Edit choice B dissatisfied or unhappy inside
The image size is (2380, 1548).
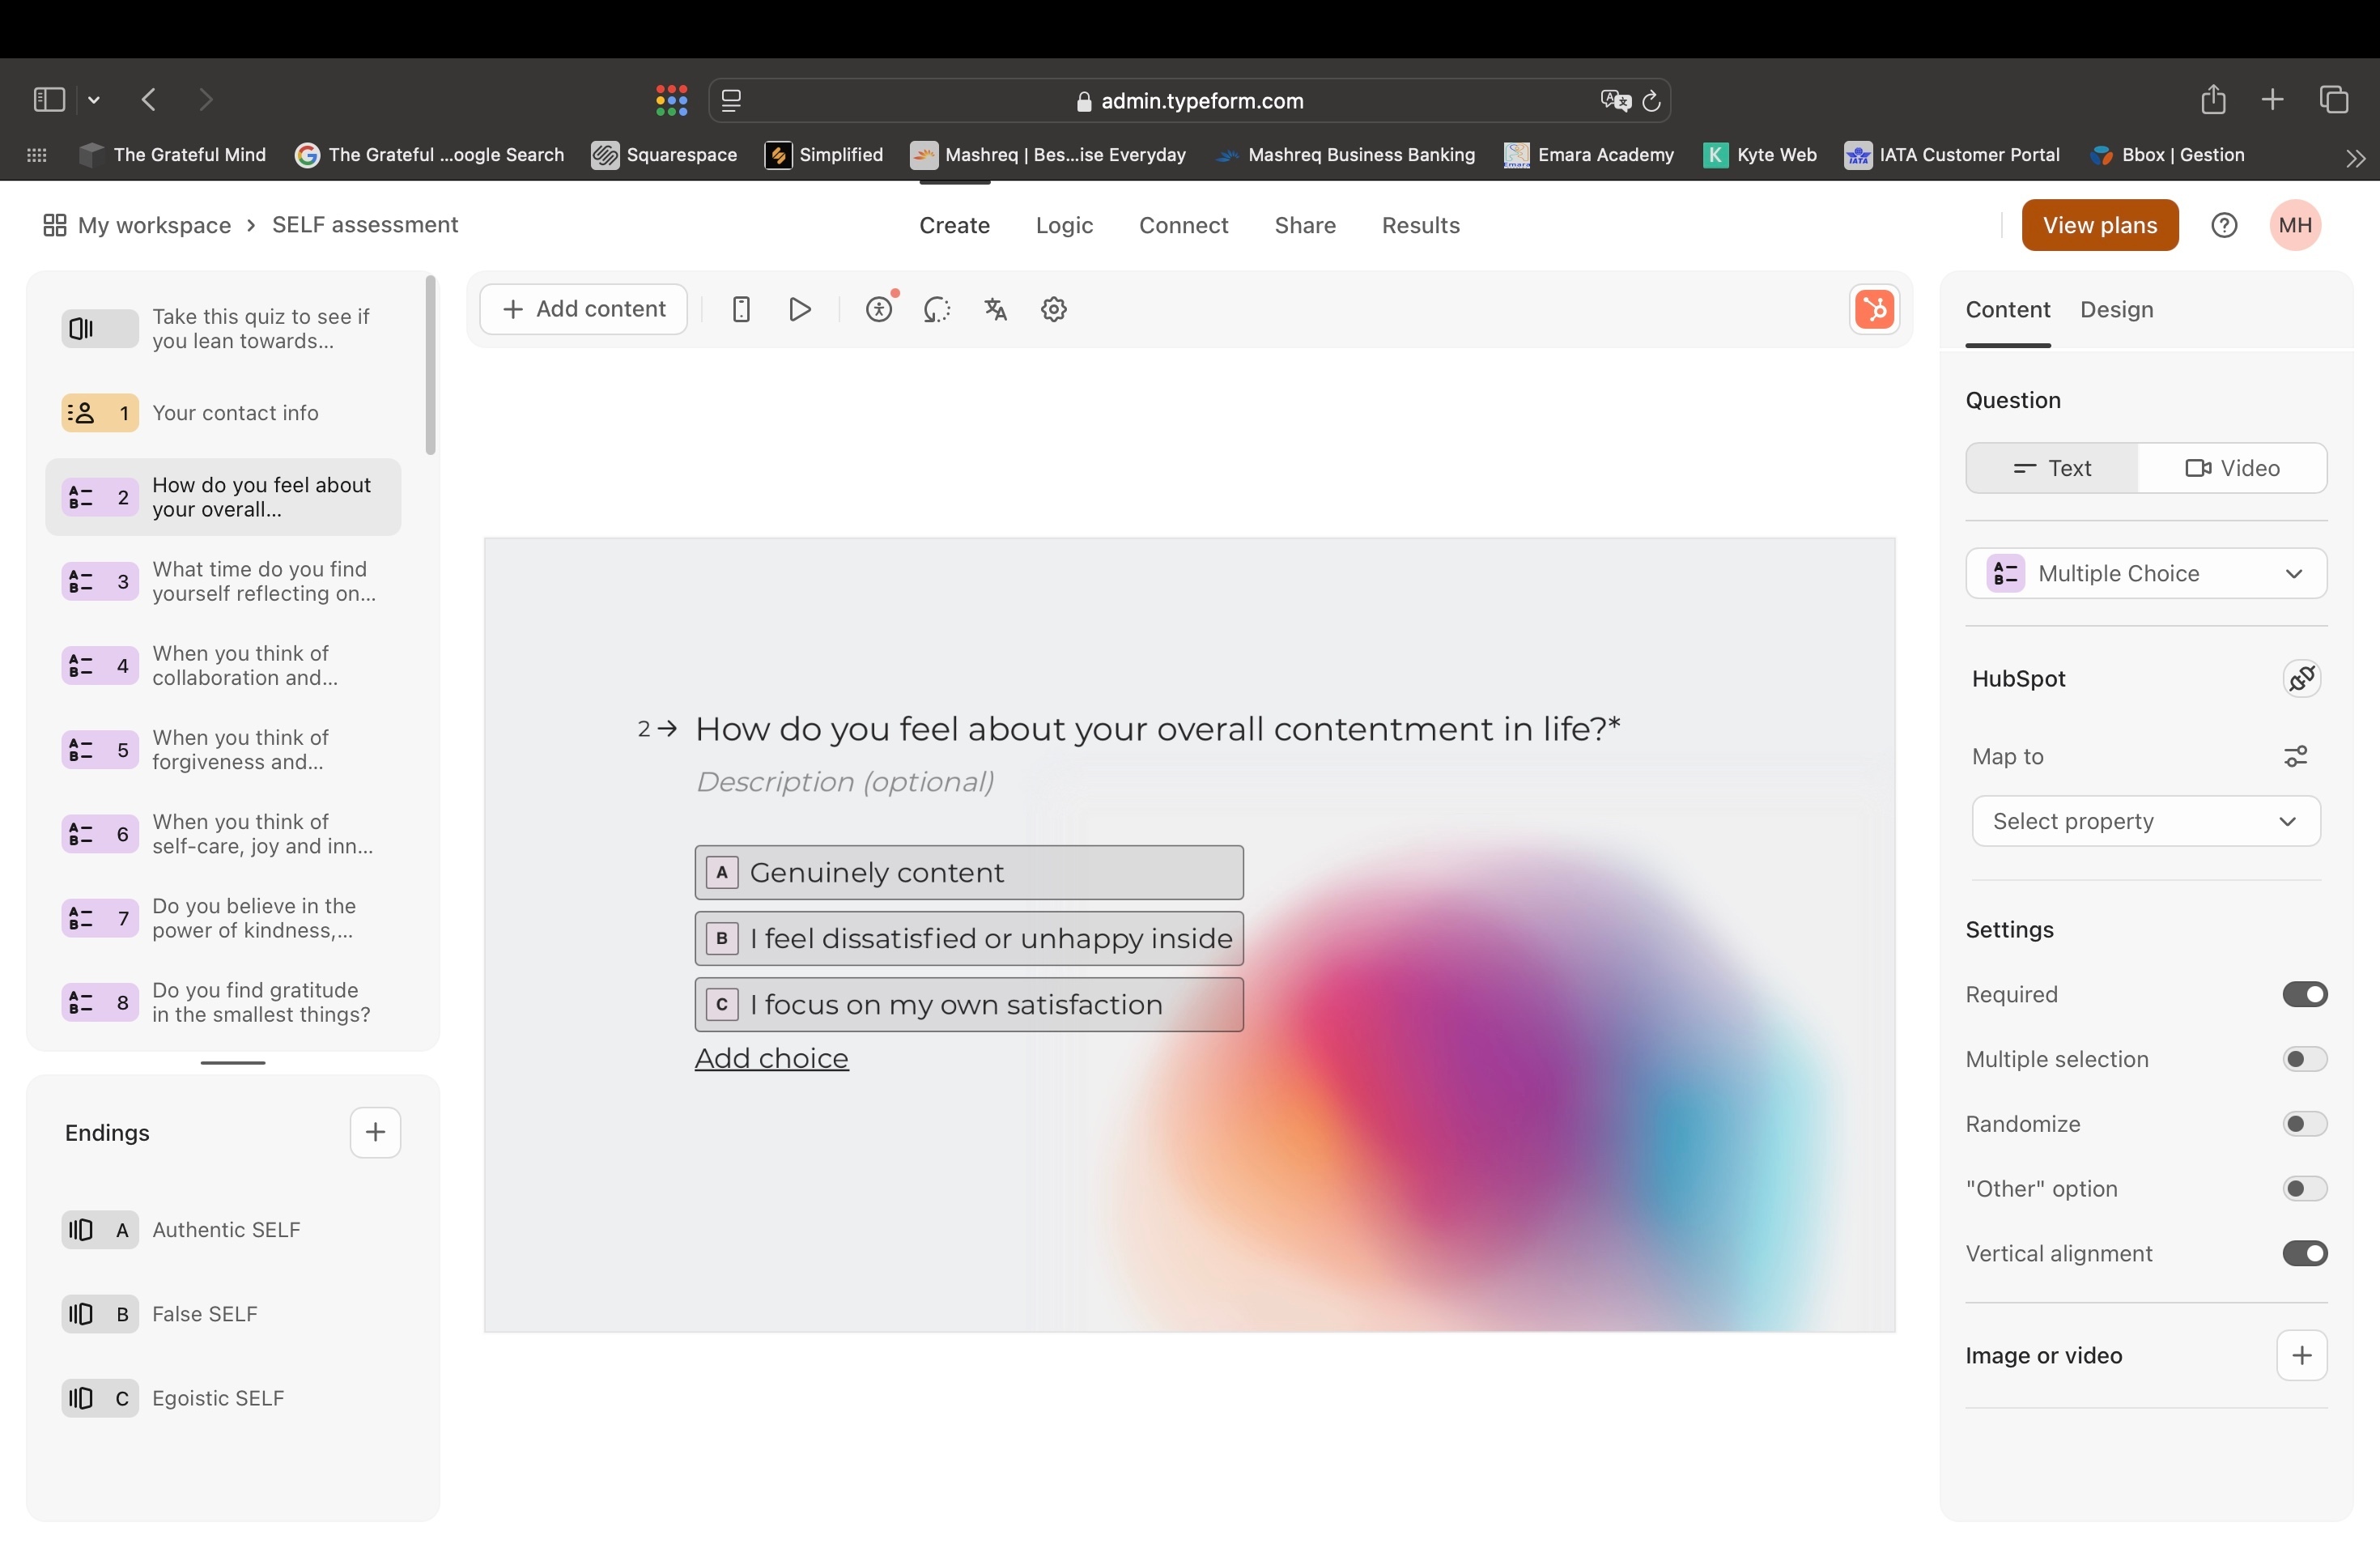(x=969, y=938)
